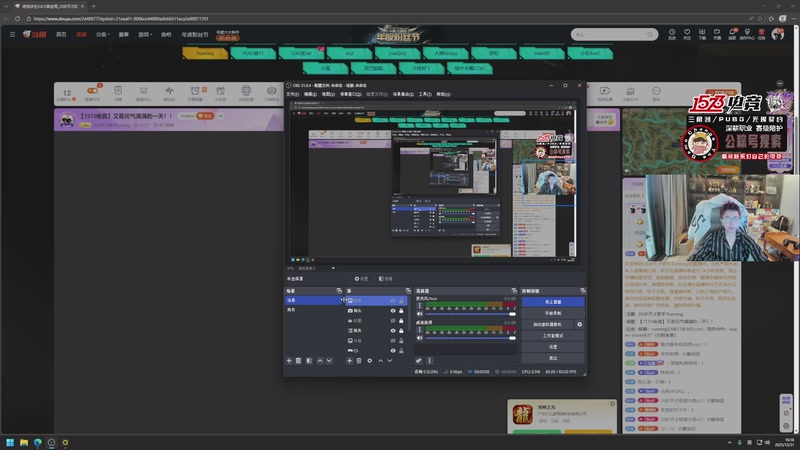Screen dimensions: 800x450
Task: Open source properties gear under sources list
Action: point(370,361)
